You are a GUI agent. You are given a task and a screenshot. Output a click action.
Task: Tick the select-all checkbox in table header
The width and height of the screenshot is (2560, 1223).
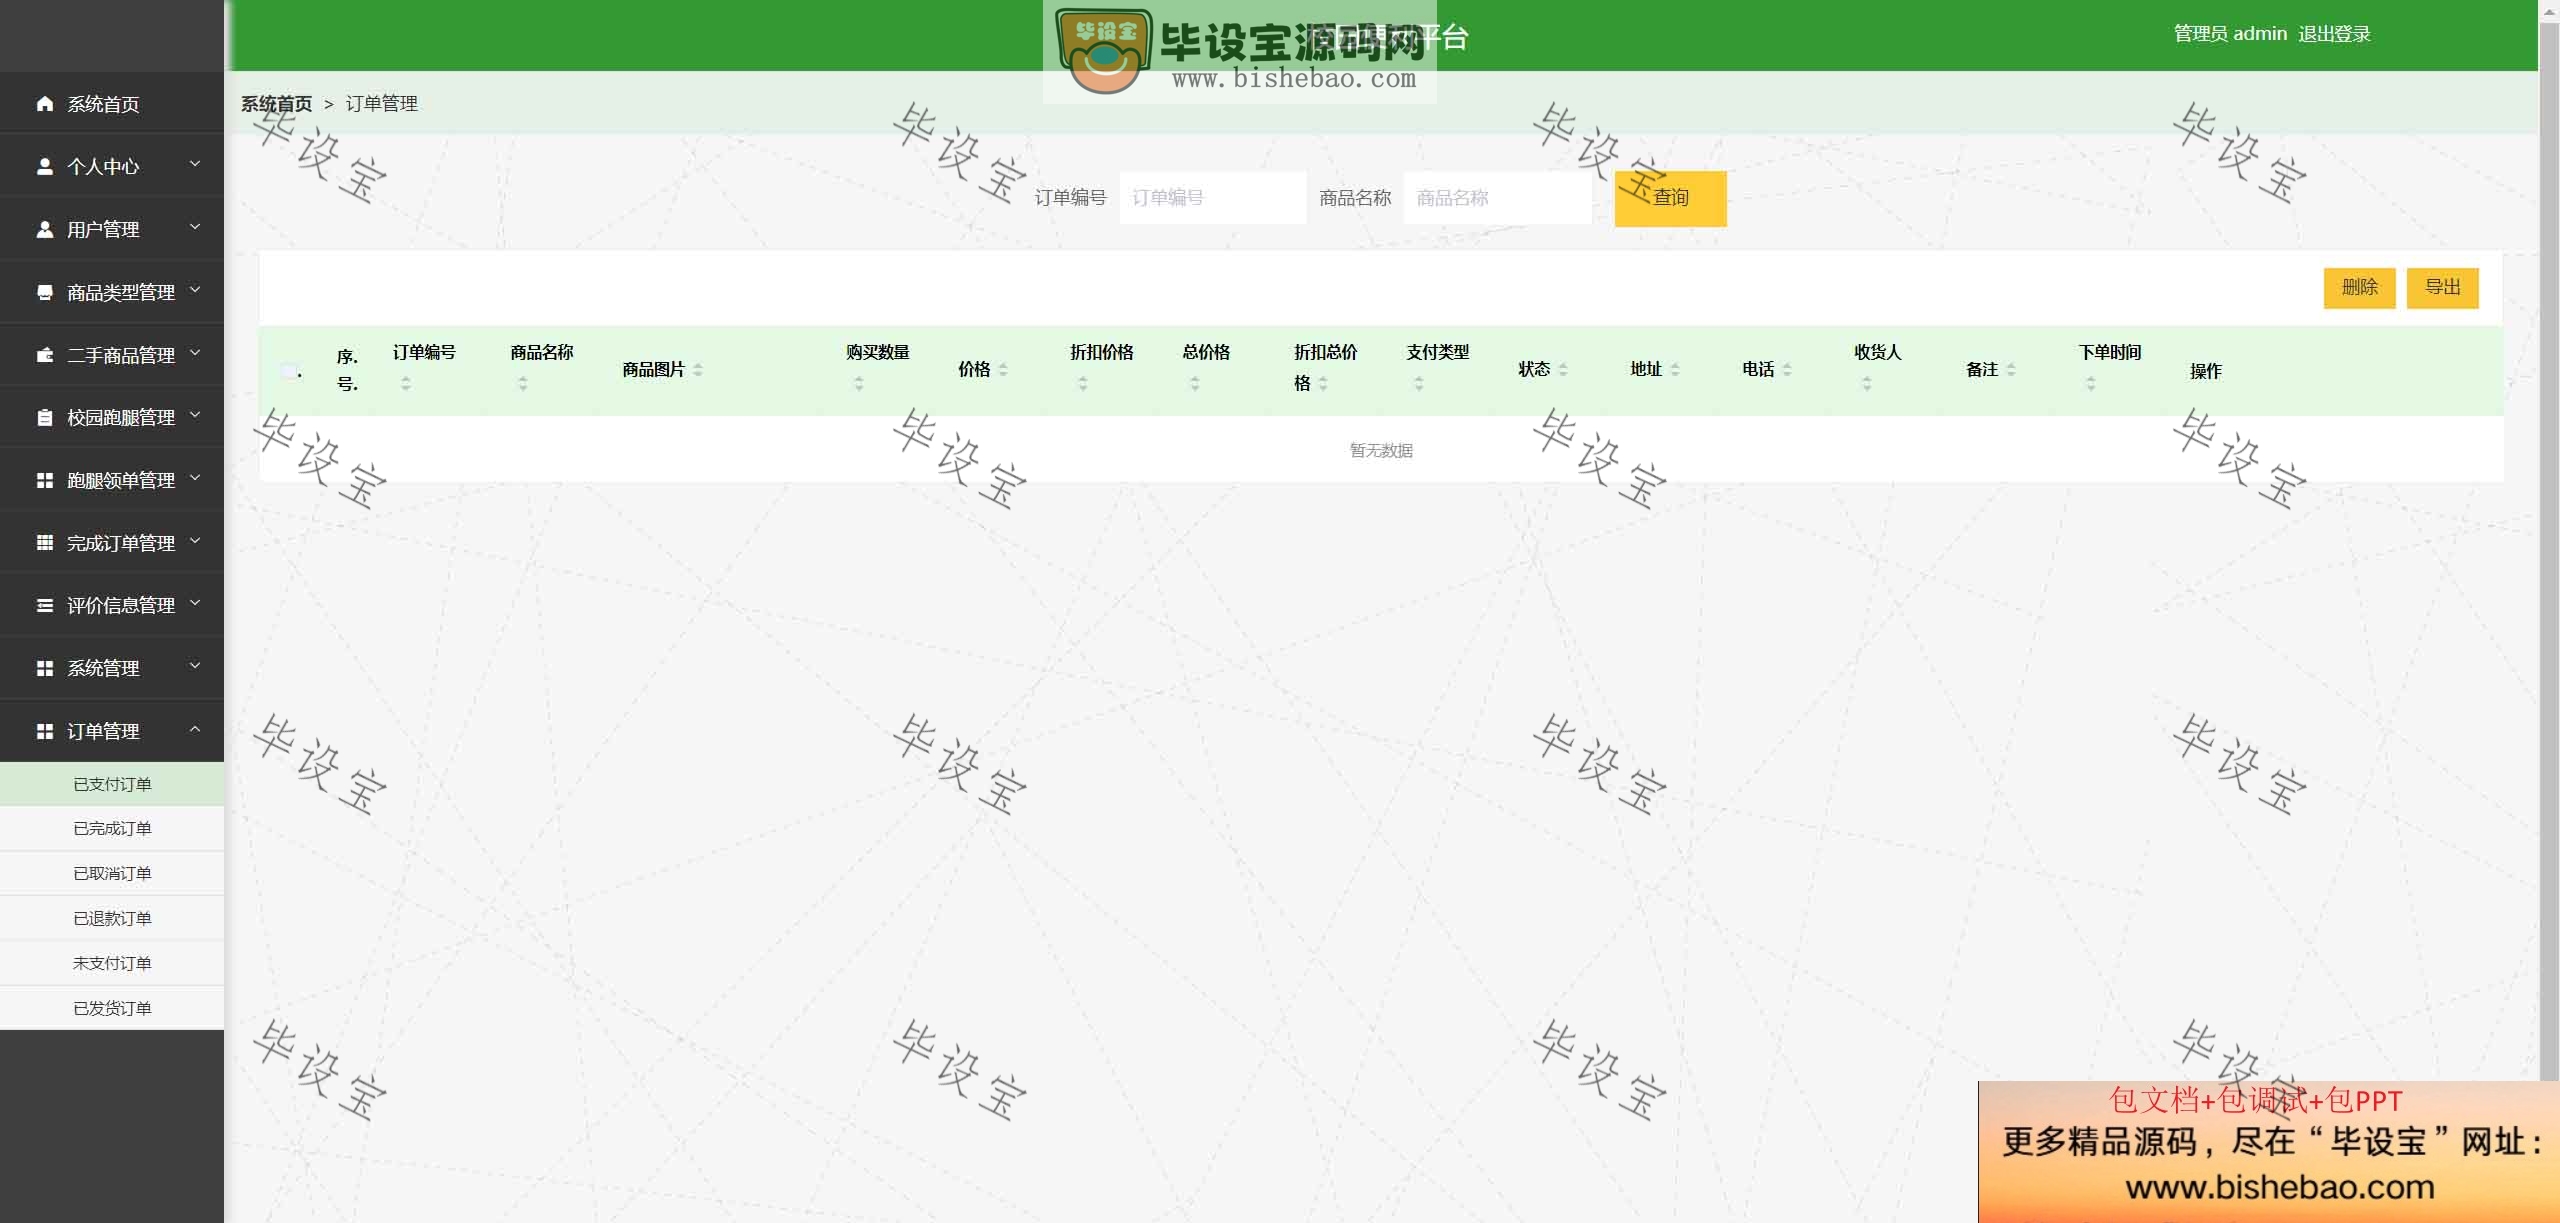click(289, 371)
